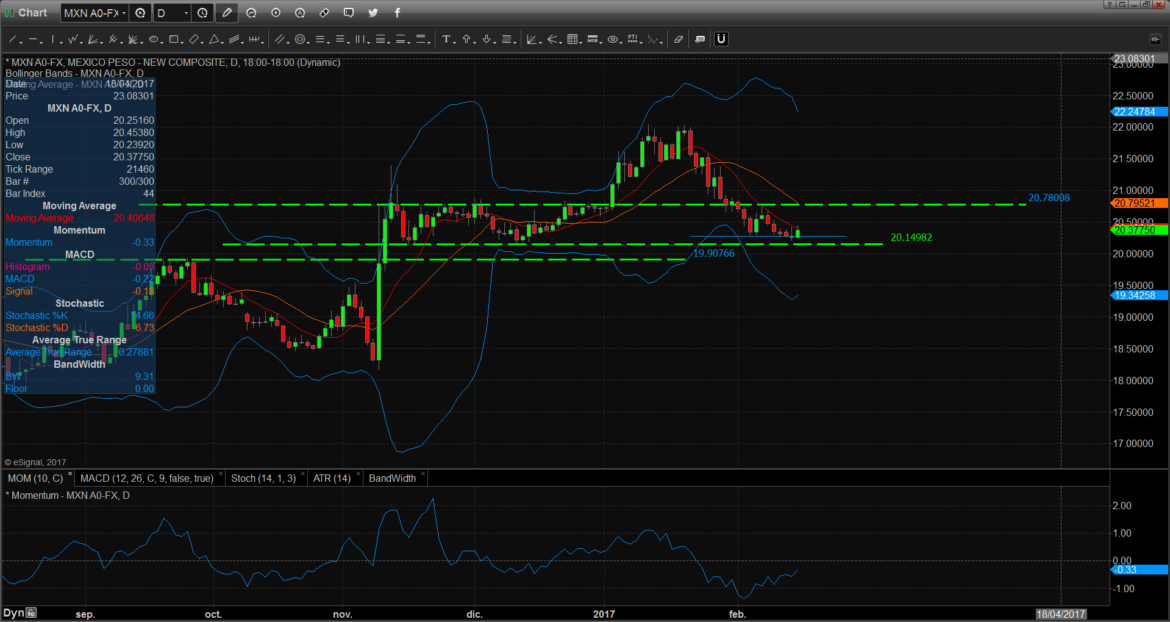Screen dimensions: 1170x622
Task: Select the zigzag polyline drawing tool
Action: 73,39
